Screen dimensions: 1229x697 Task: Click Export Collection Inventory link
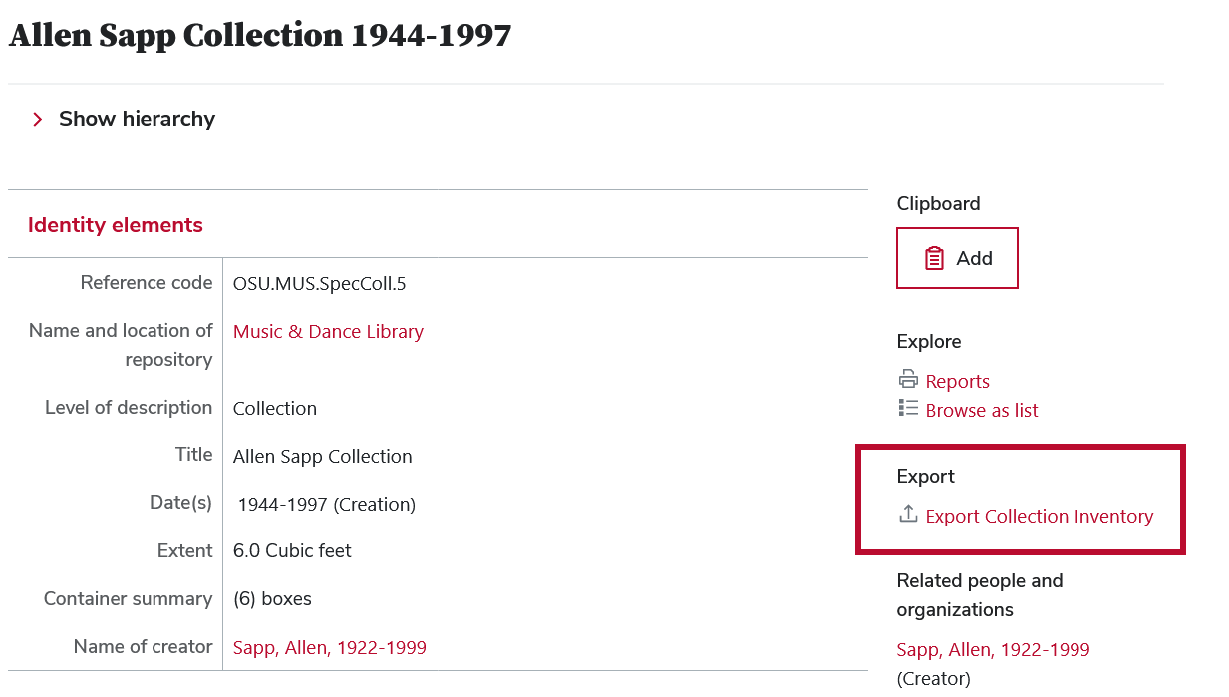point(1039,516)
